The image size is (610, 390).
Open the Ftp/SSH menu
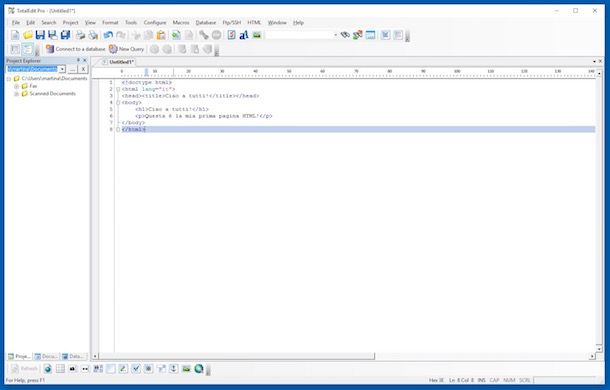[x=232, y=23]
